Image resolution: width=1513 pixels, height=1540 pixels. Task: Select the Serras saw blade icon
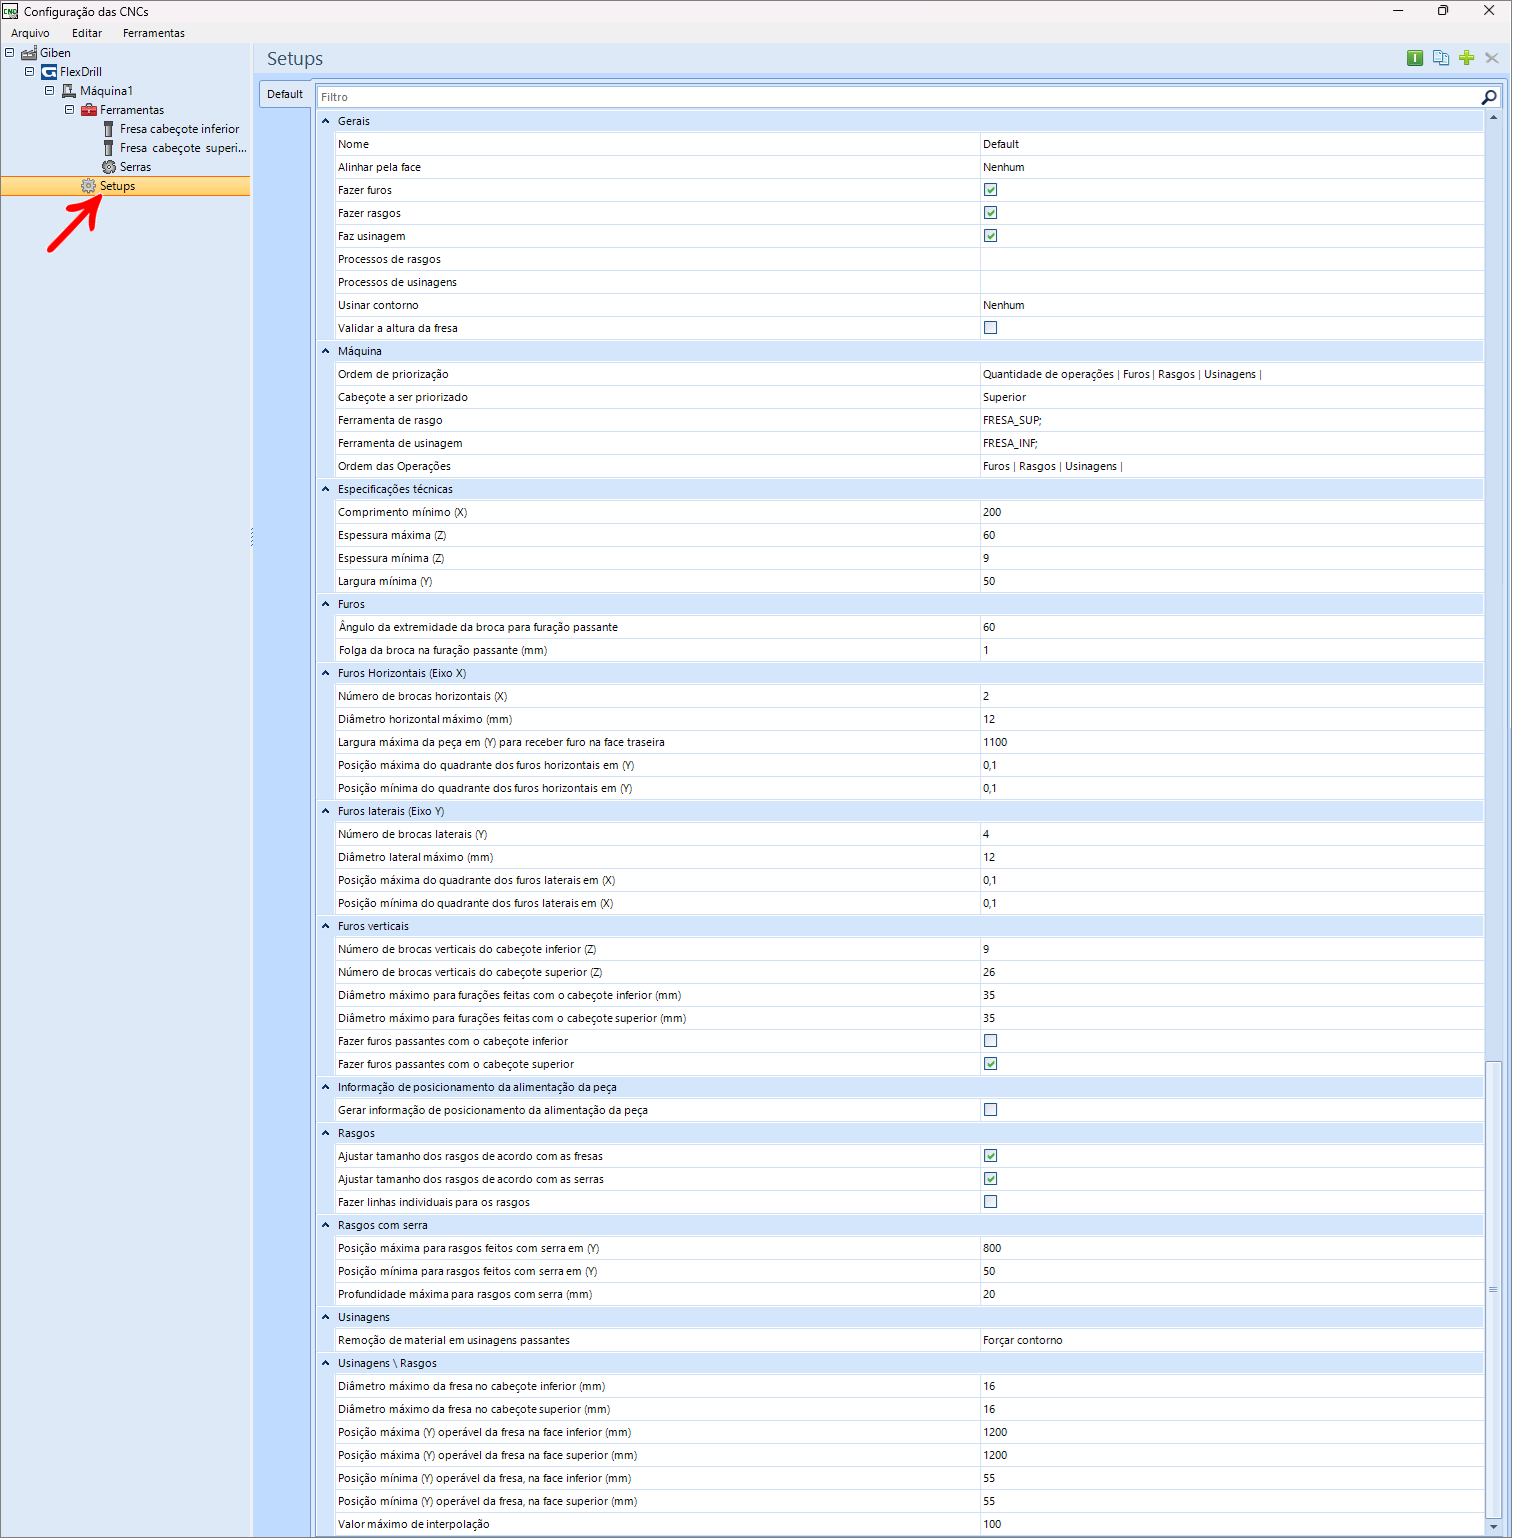(109, 167)
